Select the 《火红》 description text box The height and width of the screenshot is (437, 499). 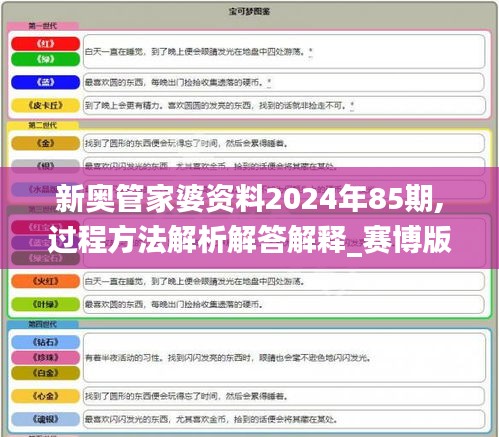point(284,281)
